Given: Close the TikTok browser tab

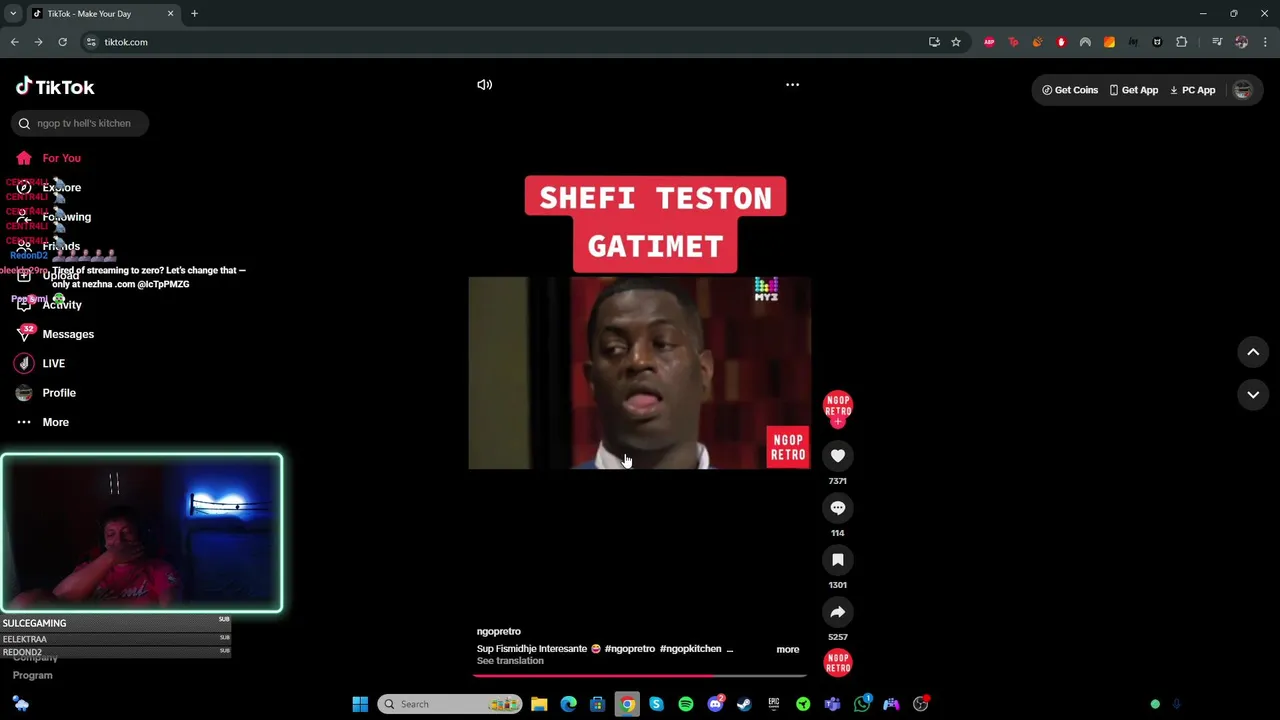Looking at the screenshot, I should 170,14.
